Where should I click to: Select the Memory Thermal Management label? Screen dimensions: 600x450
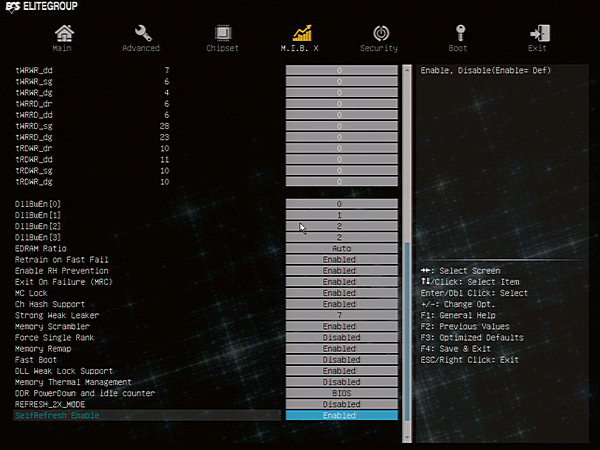pos(73,382)
